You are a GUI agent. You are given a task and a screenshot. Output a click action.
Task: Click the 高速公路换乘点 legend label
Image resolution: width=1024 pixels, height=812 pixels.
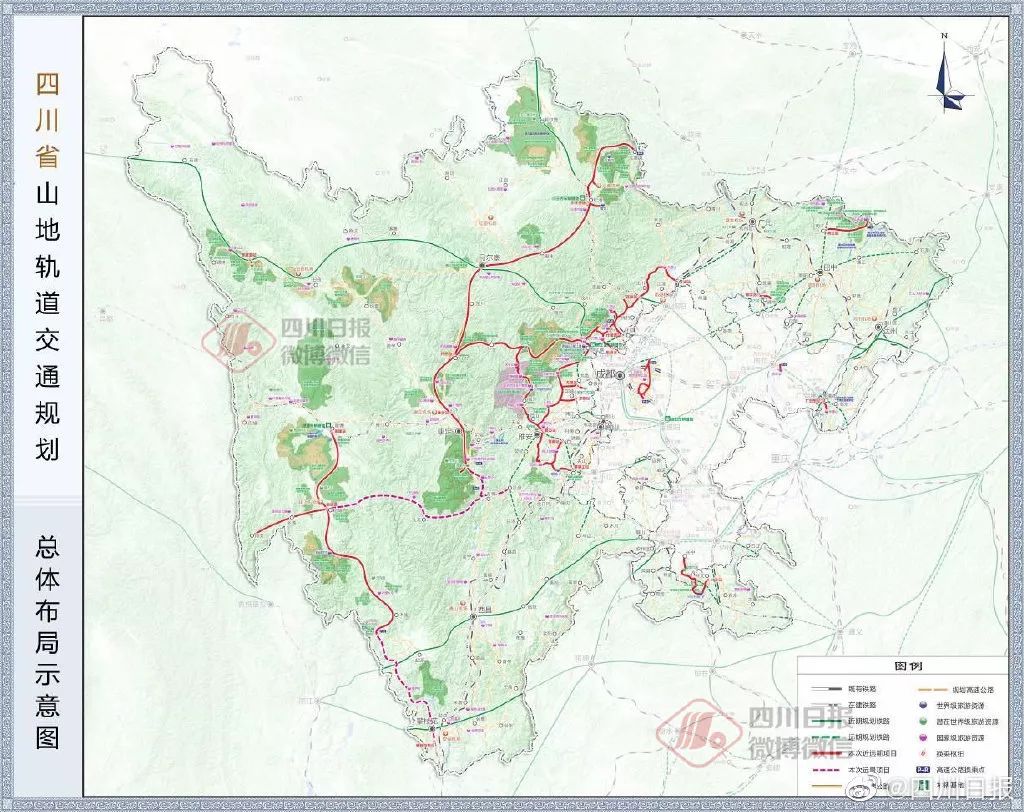pos(961,770)
